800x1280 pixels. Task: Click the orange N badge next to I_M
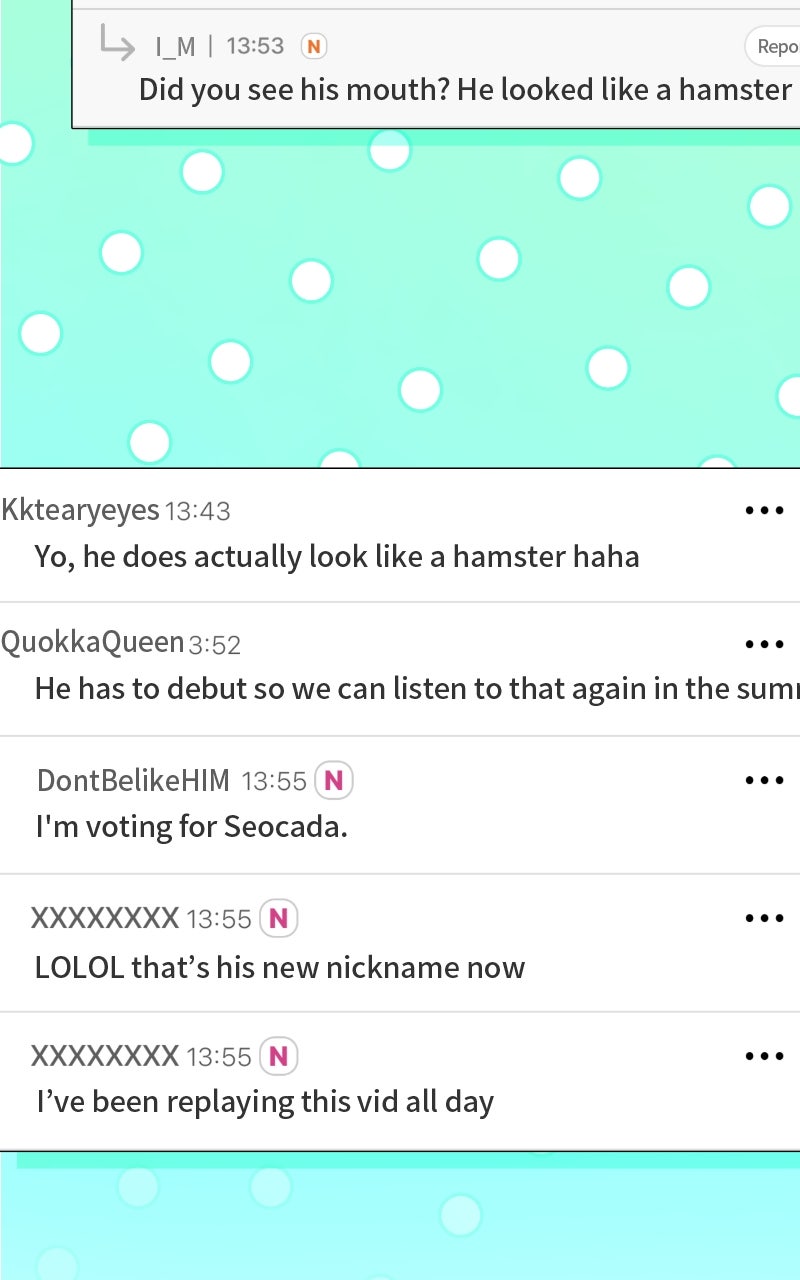tap(314, 46)
